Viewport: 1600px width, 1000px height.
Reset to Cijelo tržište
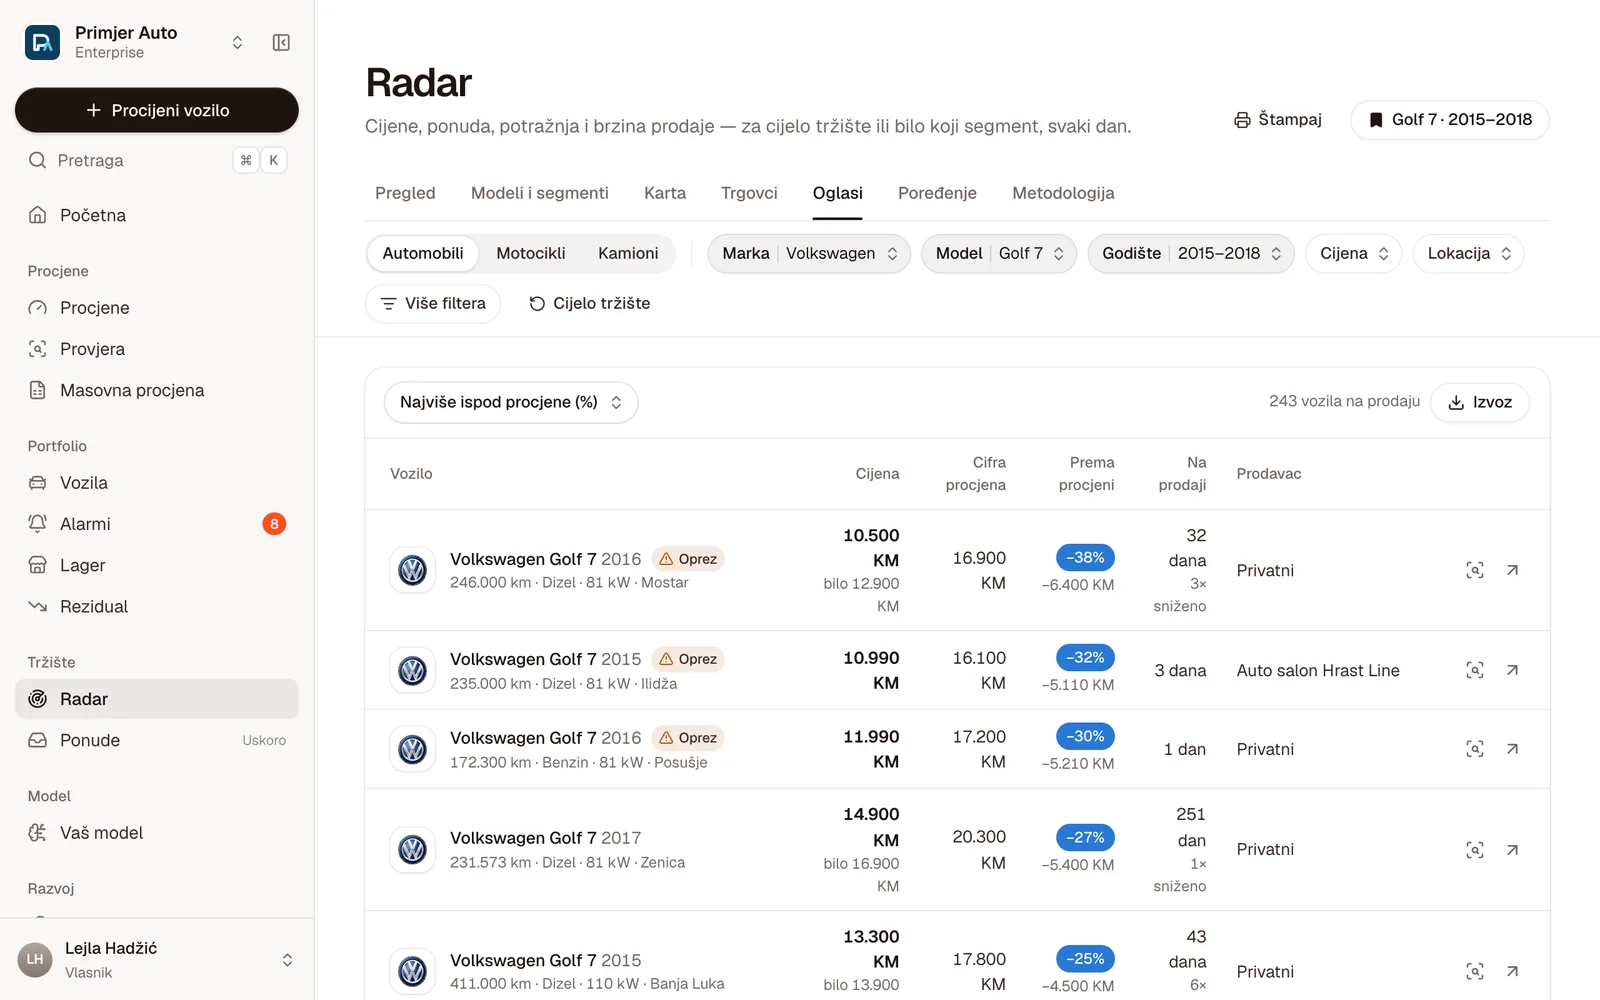[x=589, y=303]
